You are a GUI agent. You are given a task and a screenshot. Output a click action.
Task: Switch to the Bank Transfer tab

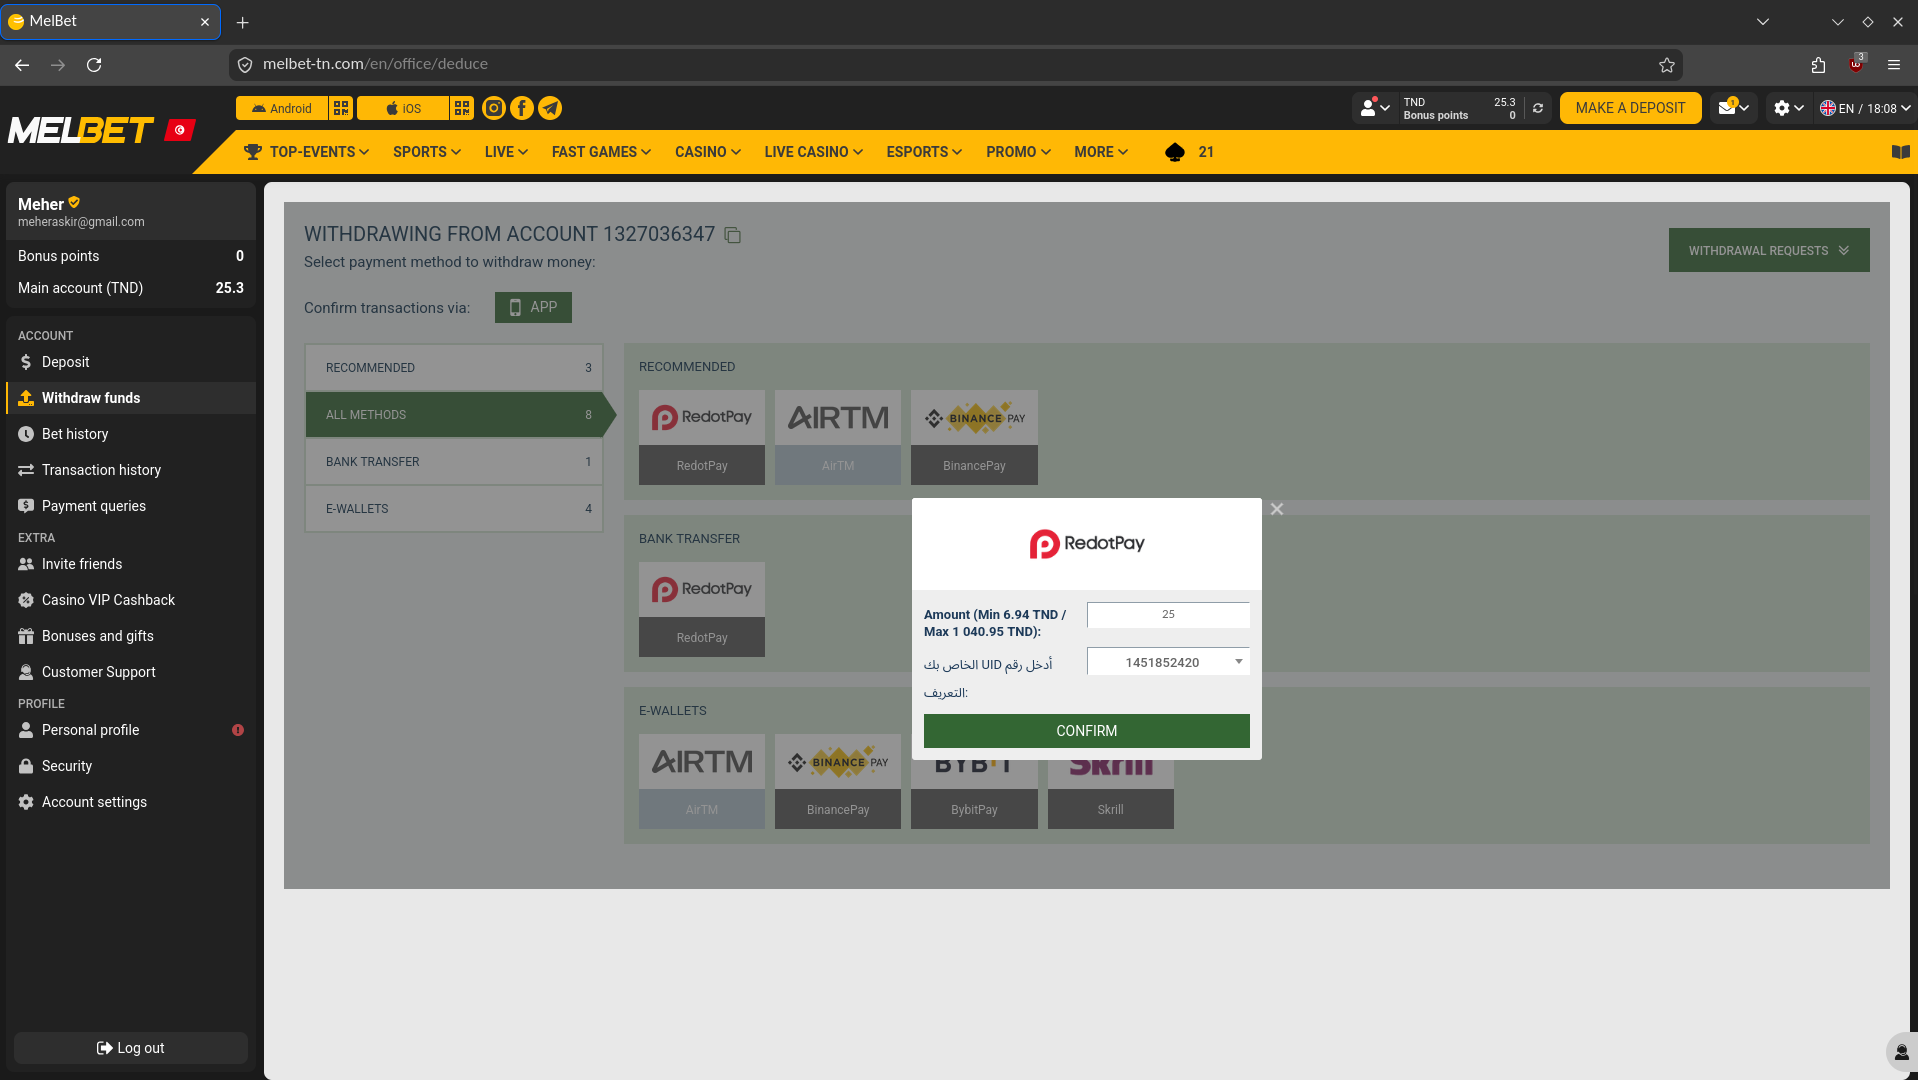454,462
